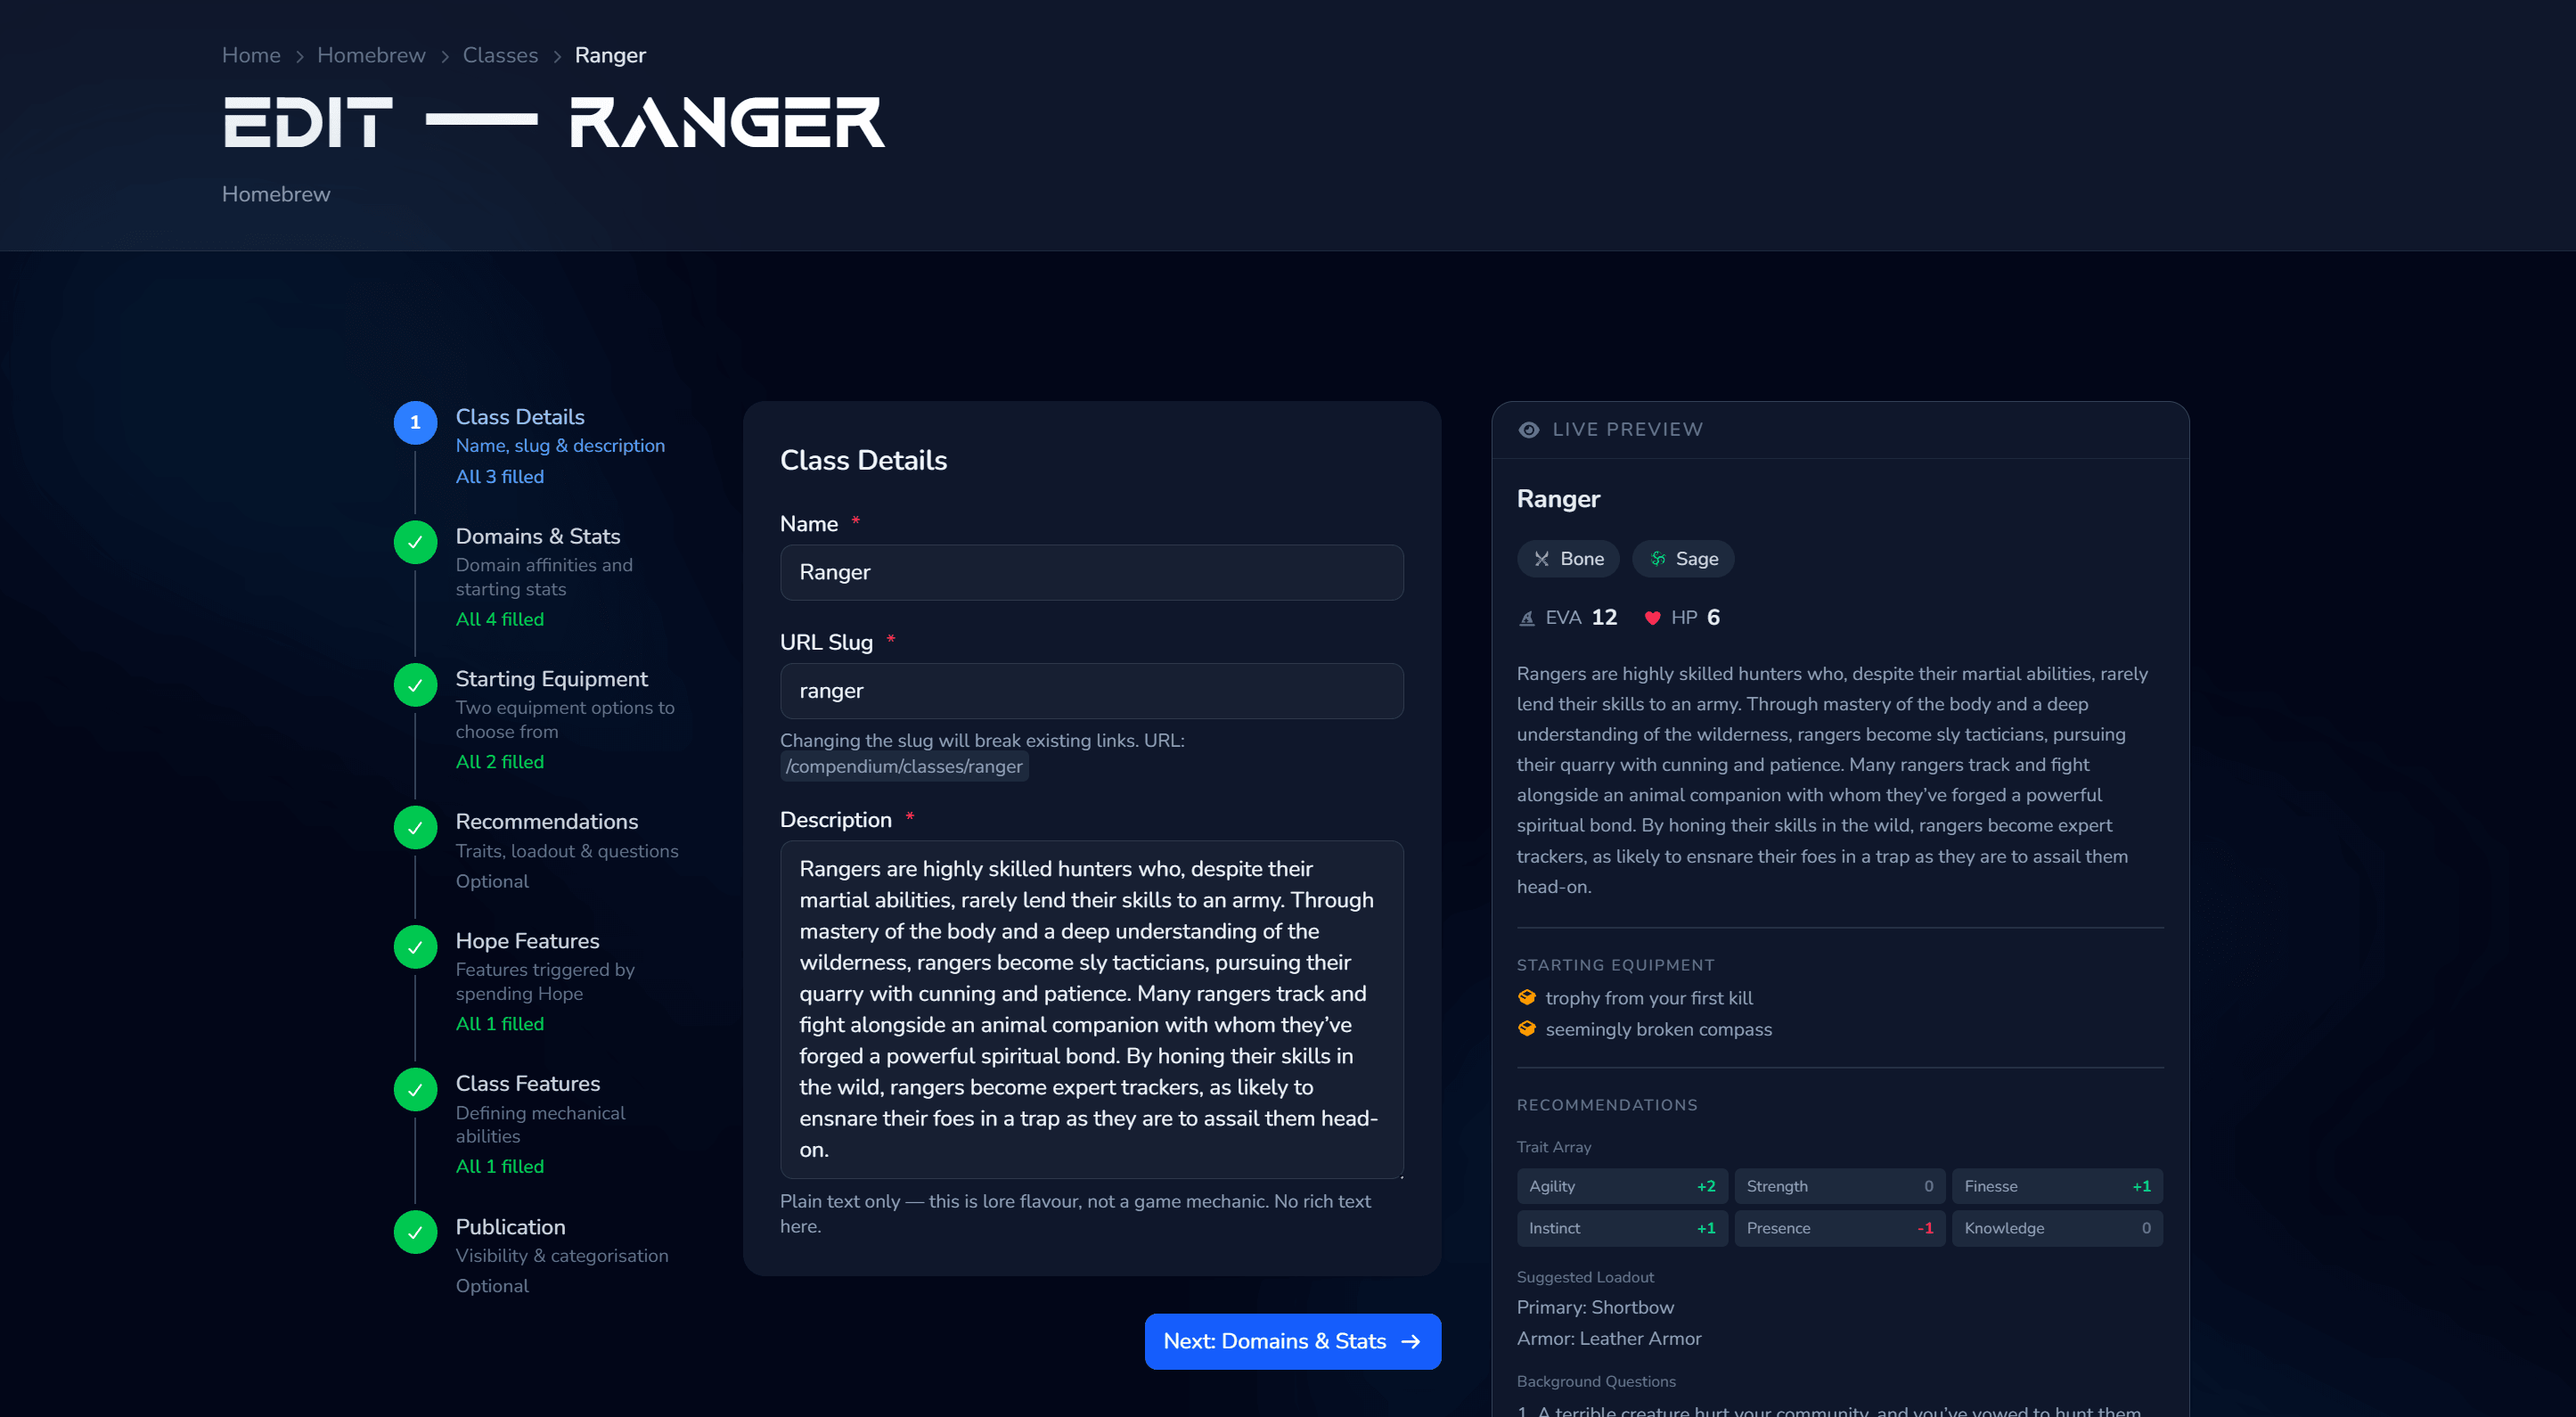Click the Primary: Shortbow loadout line
The height and width of the screenshot is (1417, 2576).
pyautogui.click(x=1595, y=1308)
